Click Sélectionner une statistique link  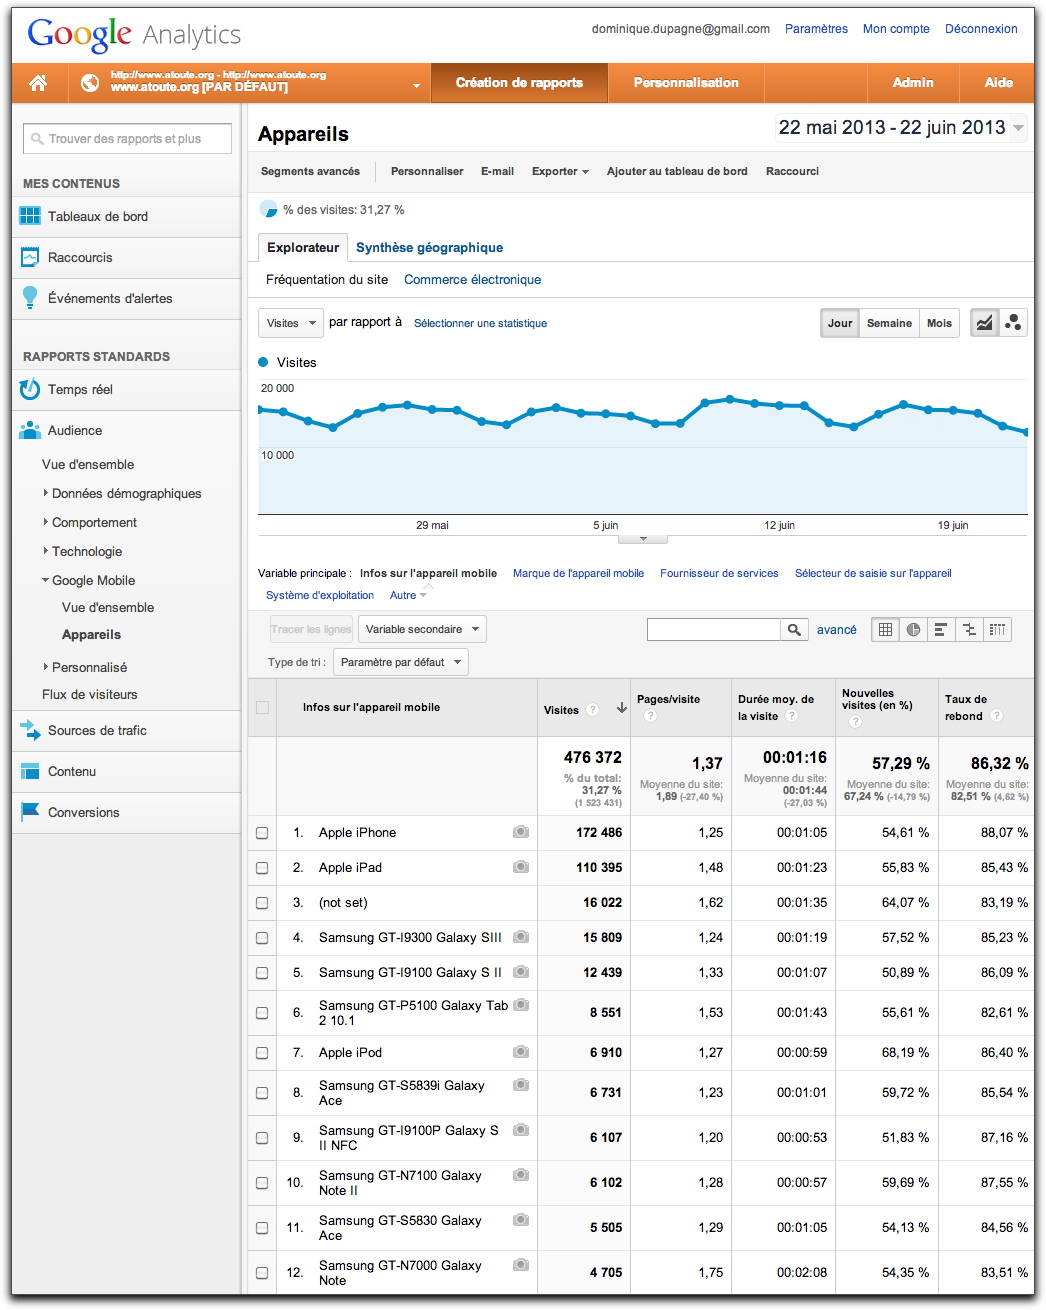(480, 323)
